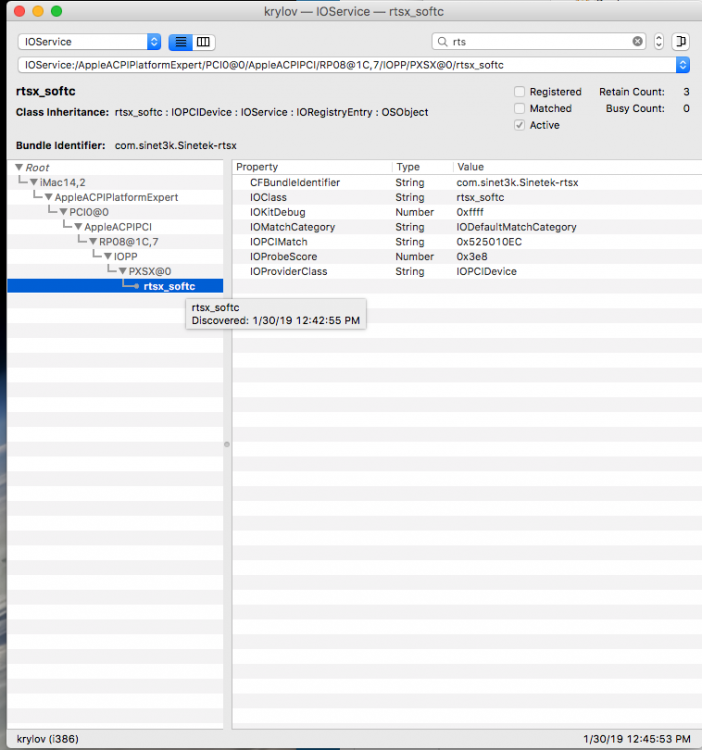702x750 pixels.
Task: Minimize the window with yellow button
Action: (38, 11)
